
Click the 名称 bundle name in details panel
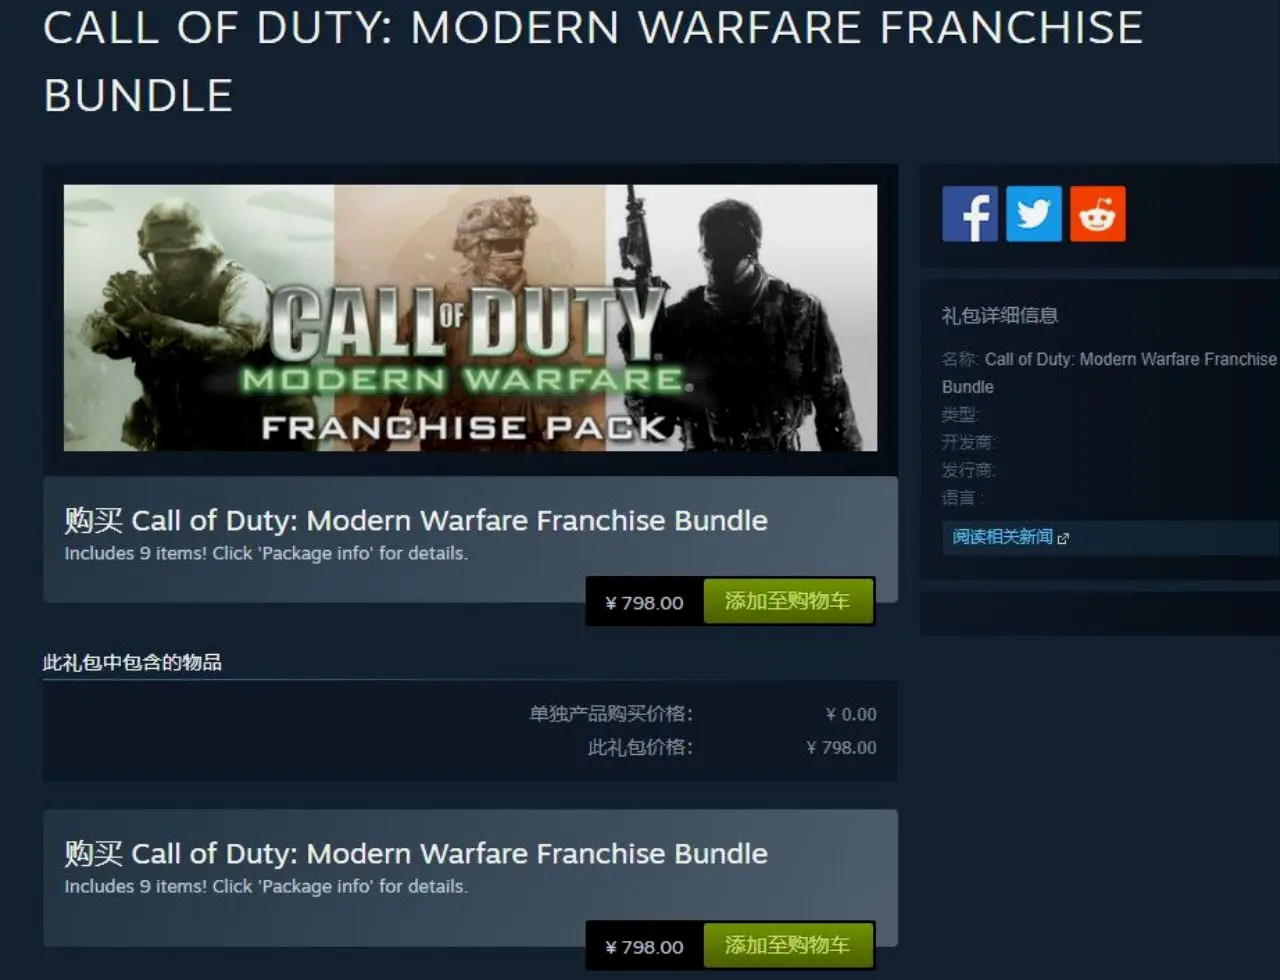click(x=1110, y=372)
